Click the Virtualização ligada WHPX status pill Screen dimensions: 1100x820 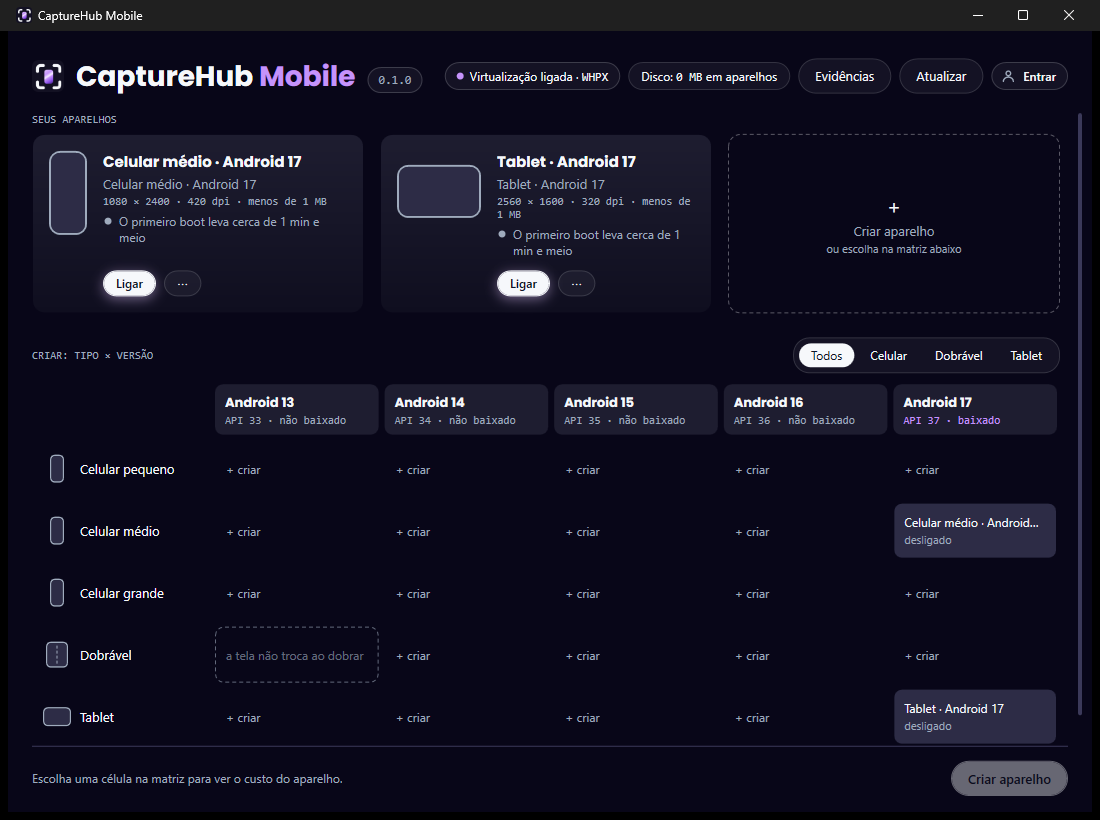pyautogui.click(x=532, y=76)
